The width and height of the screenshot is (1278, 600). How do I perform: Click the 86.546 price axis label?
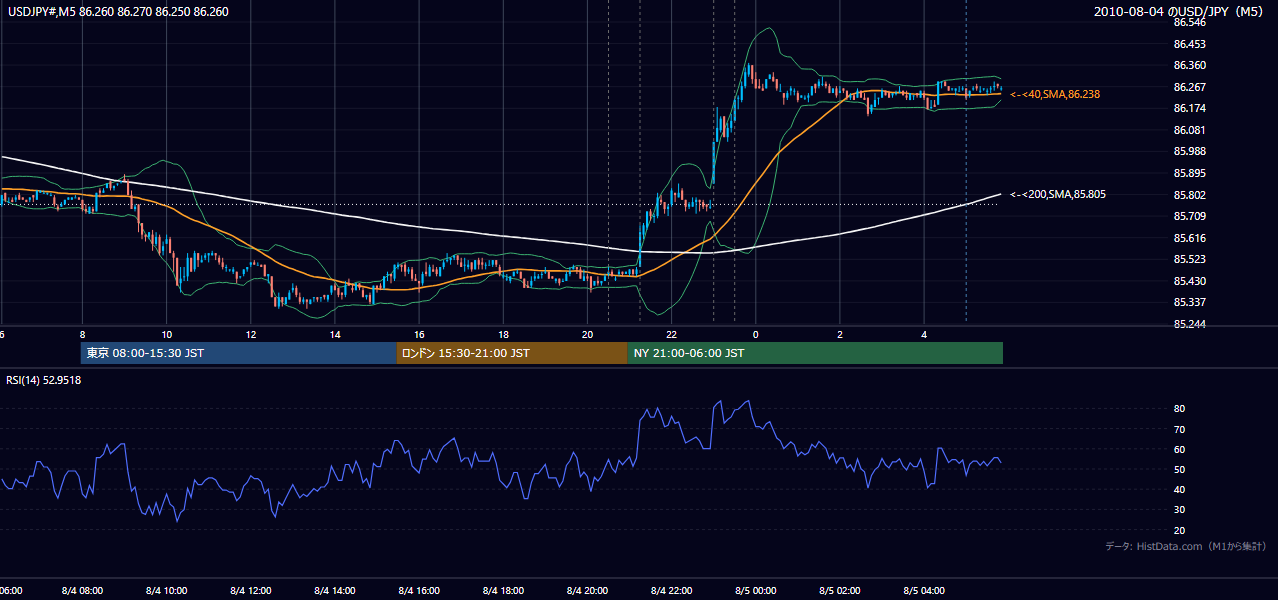coord(1189,22)
